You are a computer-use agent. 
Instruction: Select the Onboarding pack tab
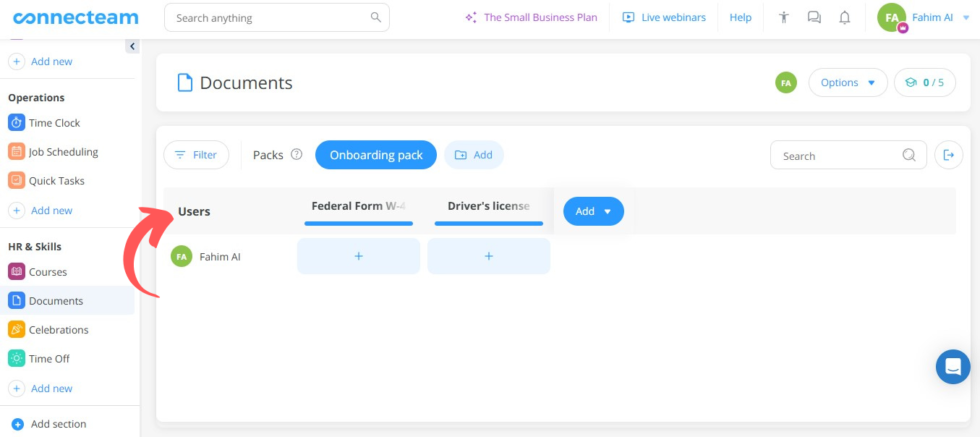376,155
